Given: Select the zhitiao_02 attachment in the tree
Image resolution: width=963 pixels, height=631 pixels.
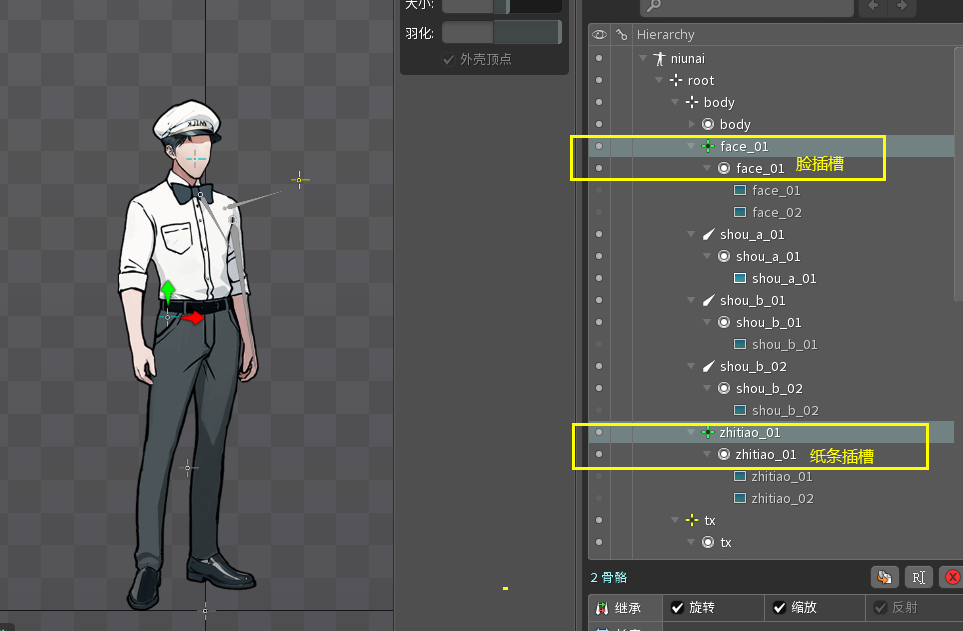Looking at the screenshot, I should click(x=782, y=499).
